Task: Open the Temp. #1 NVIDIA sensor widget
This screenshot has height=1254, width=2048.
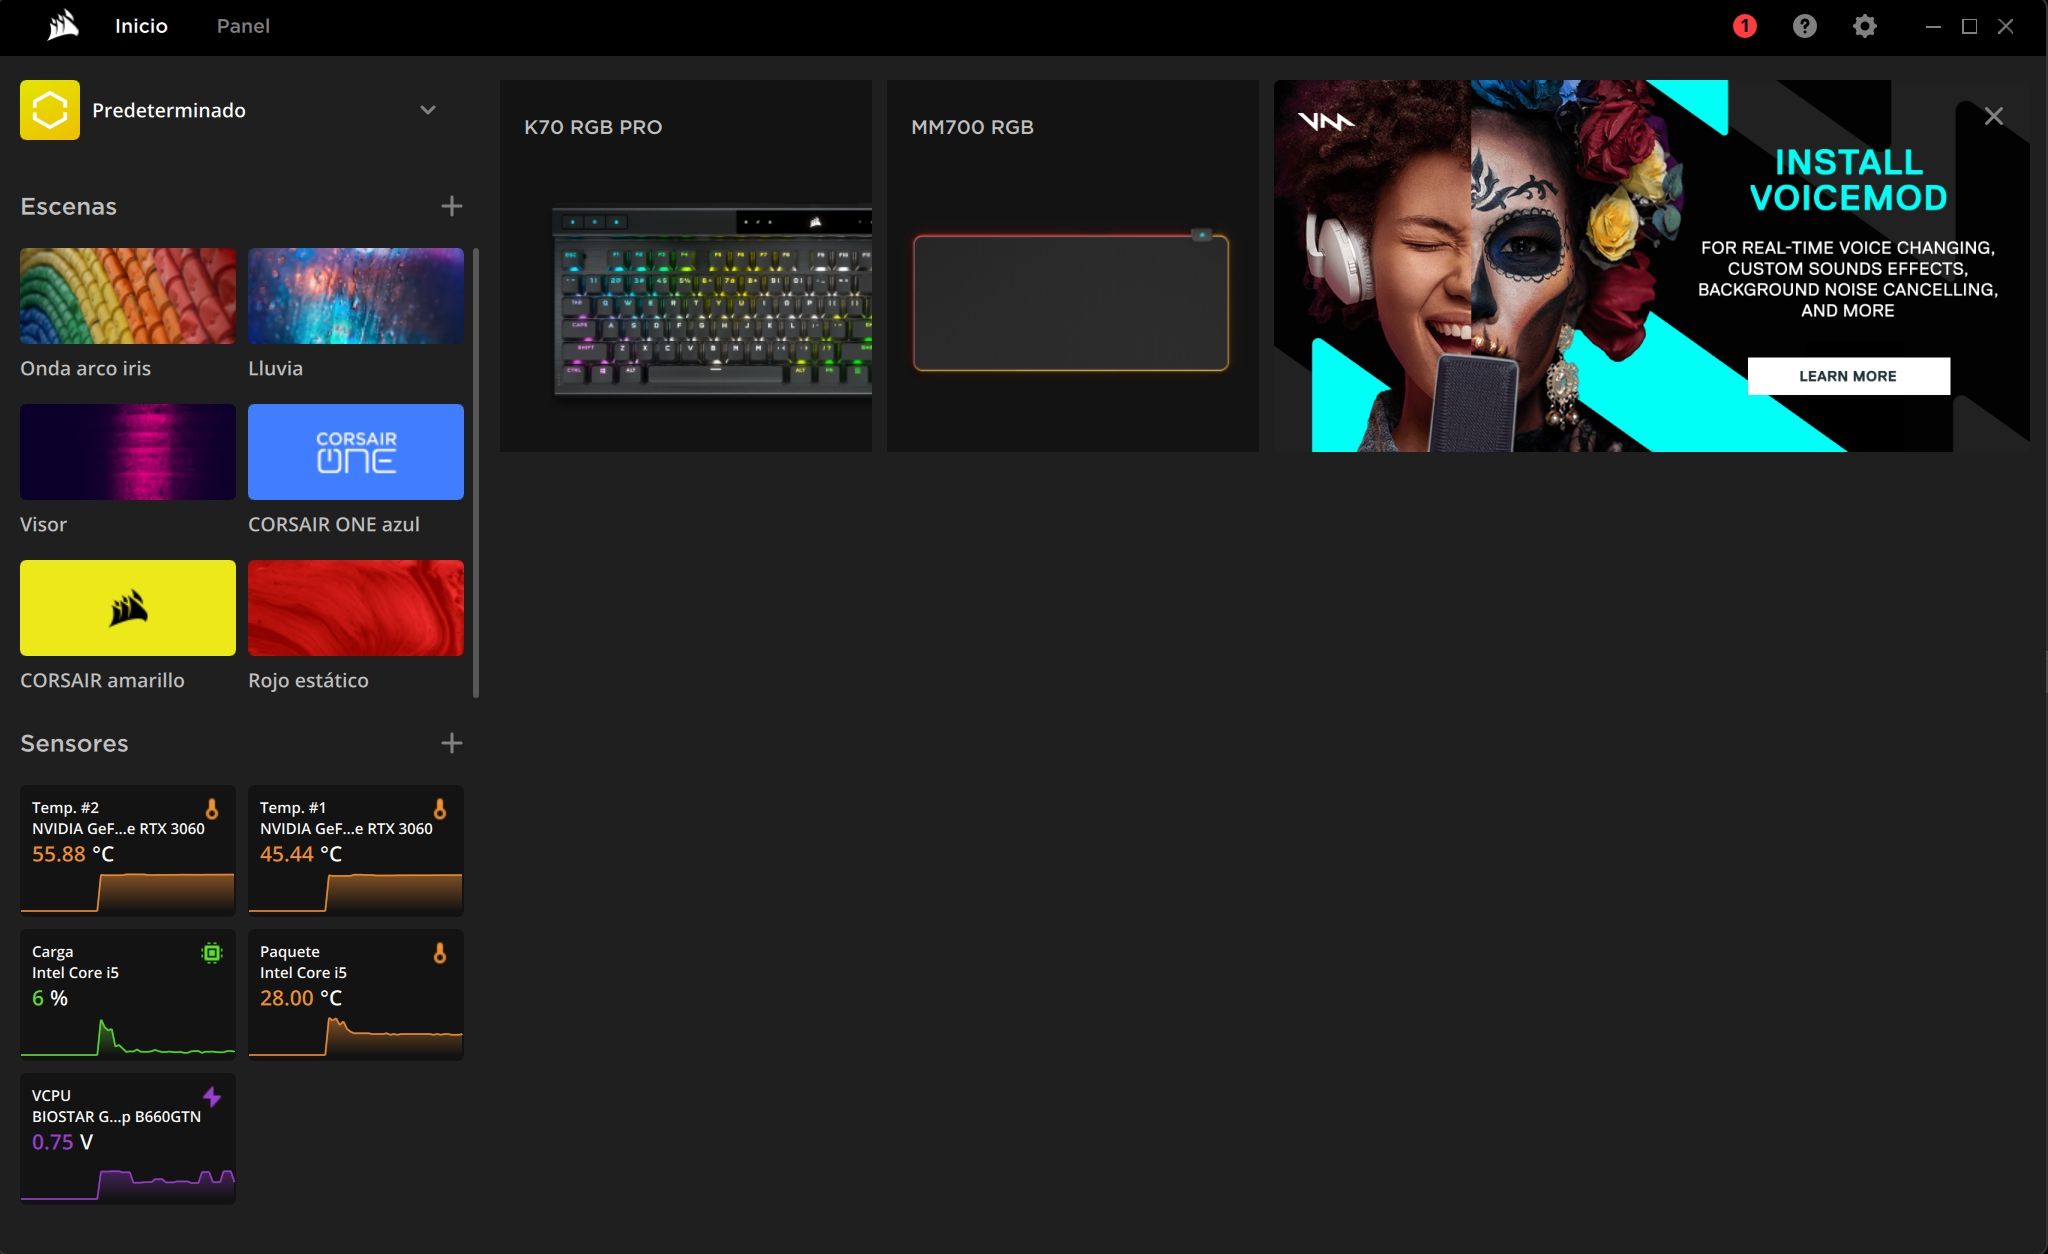Action: (x=356, y=851)
